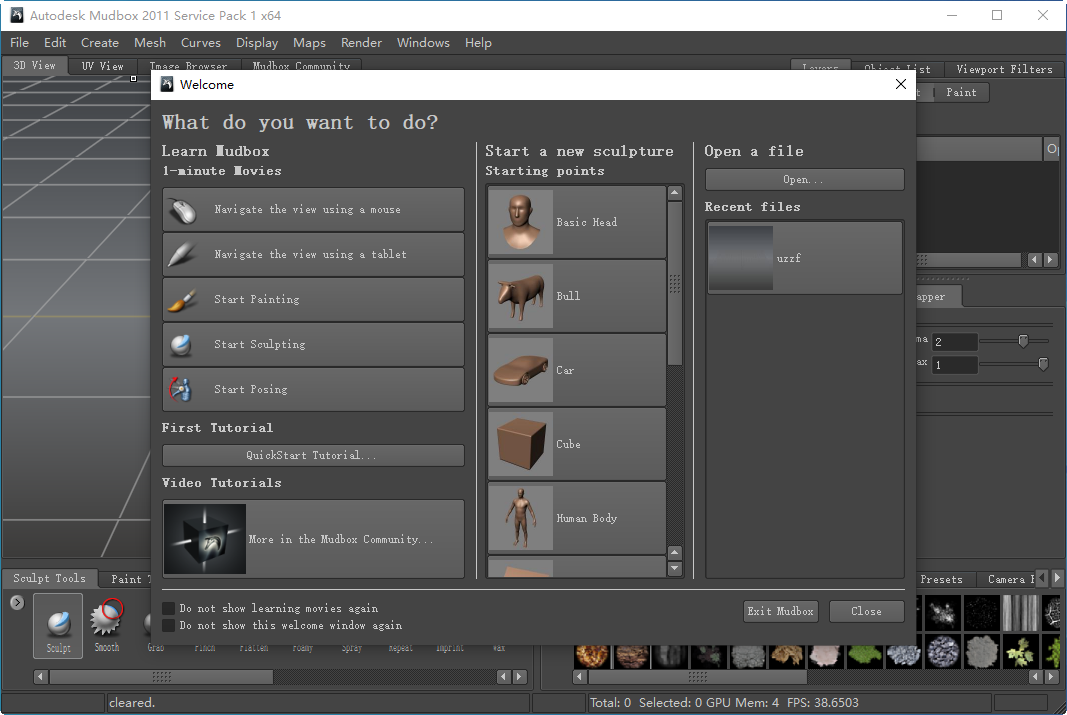Click the rightmost arrow of sculpt tools tray
The width and height of the screenshot is (1067, 715).
click(x=520, y=676)
